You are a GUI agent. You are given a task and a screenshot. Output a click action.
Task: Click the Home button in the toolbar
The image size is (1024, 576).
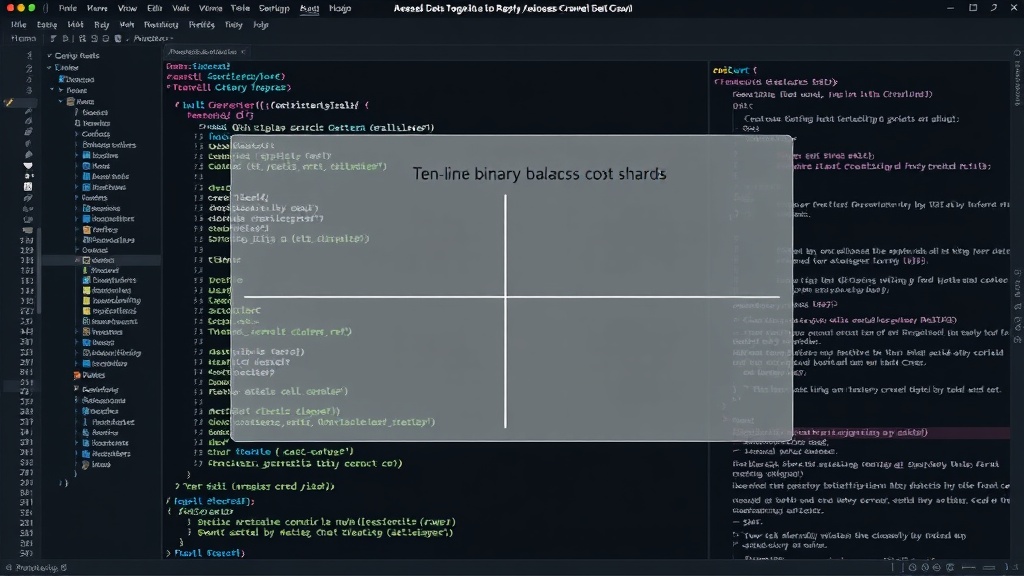(x=24, y=39)
